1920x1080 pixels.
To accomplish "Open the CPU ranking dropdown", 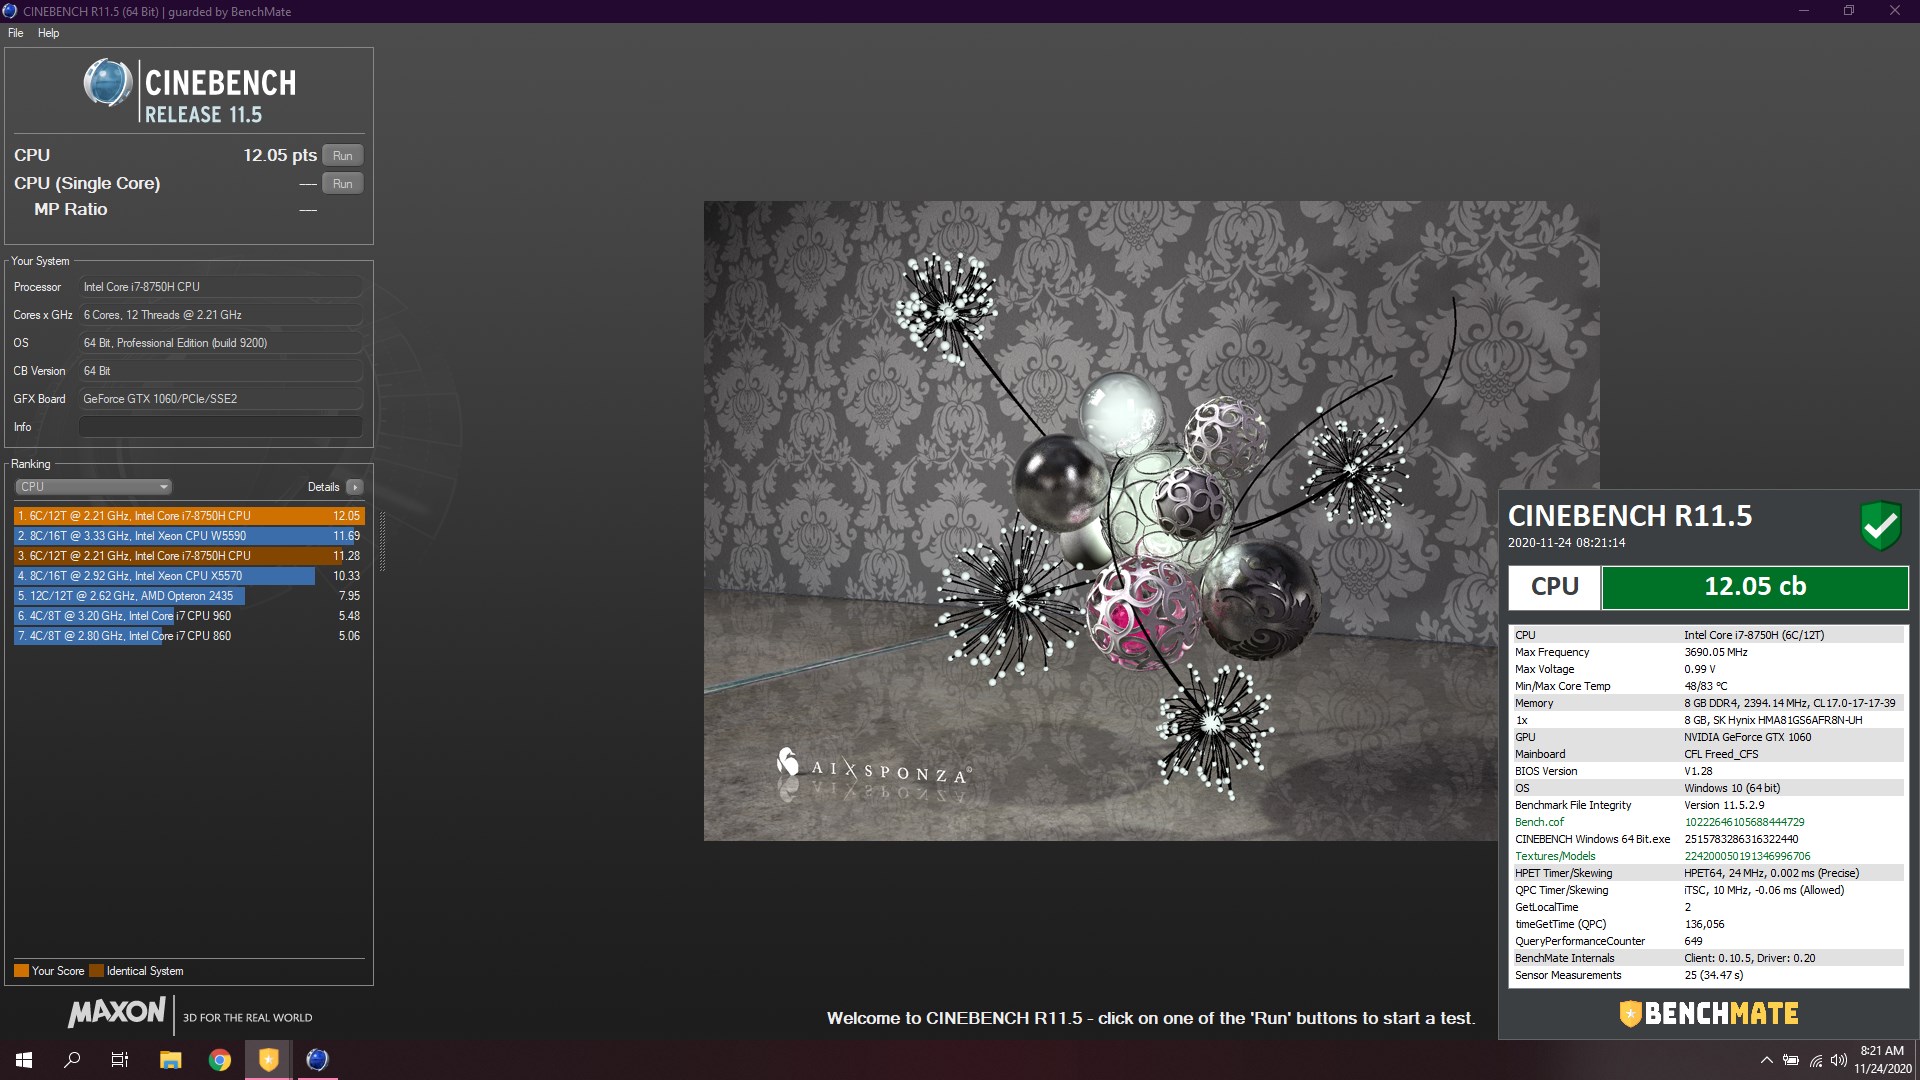I will point(94,487).
